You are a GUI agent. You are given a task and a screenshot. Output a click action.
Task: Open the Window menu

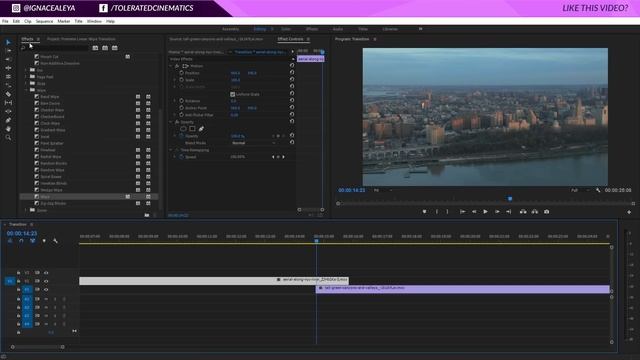[94, 21]
